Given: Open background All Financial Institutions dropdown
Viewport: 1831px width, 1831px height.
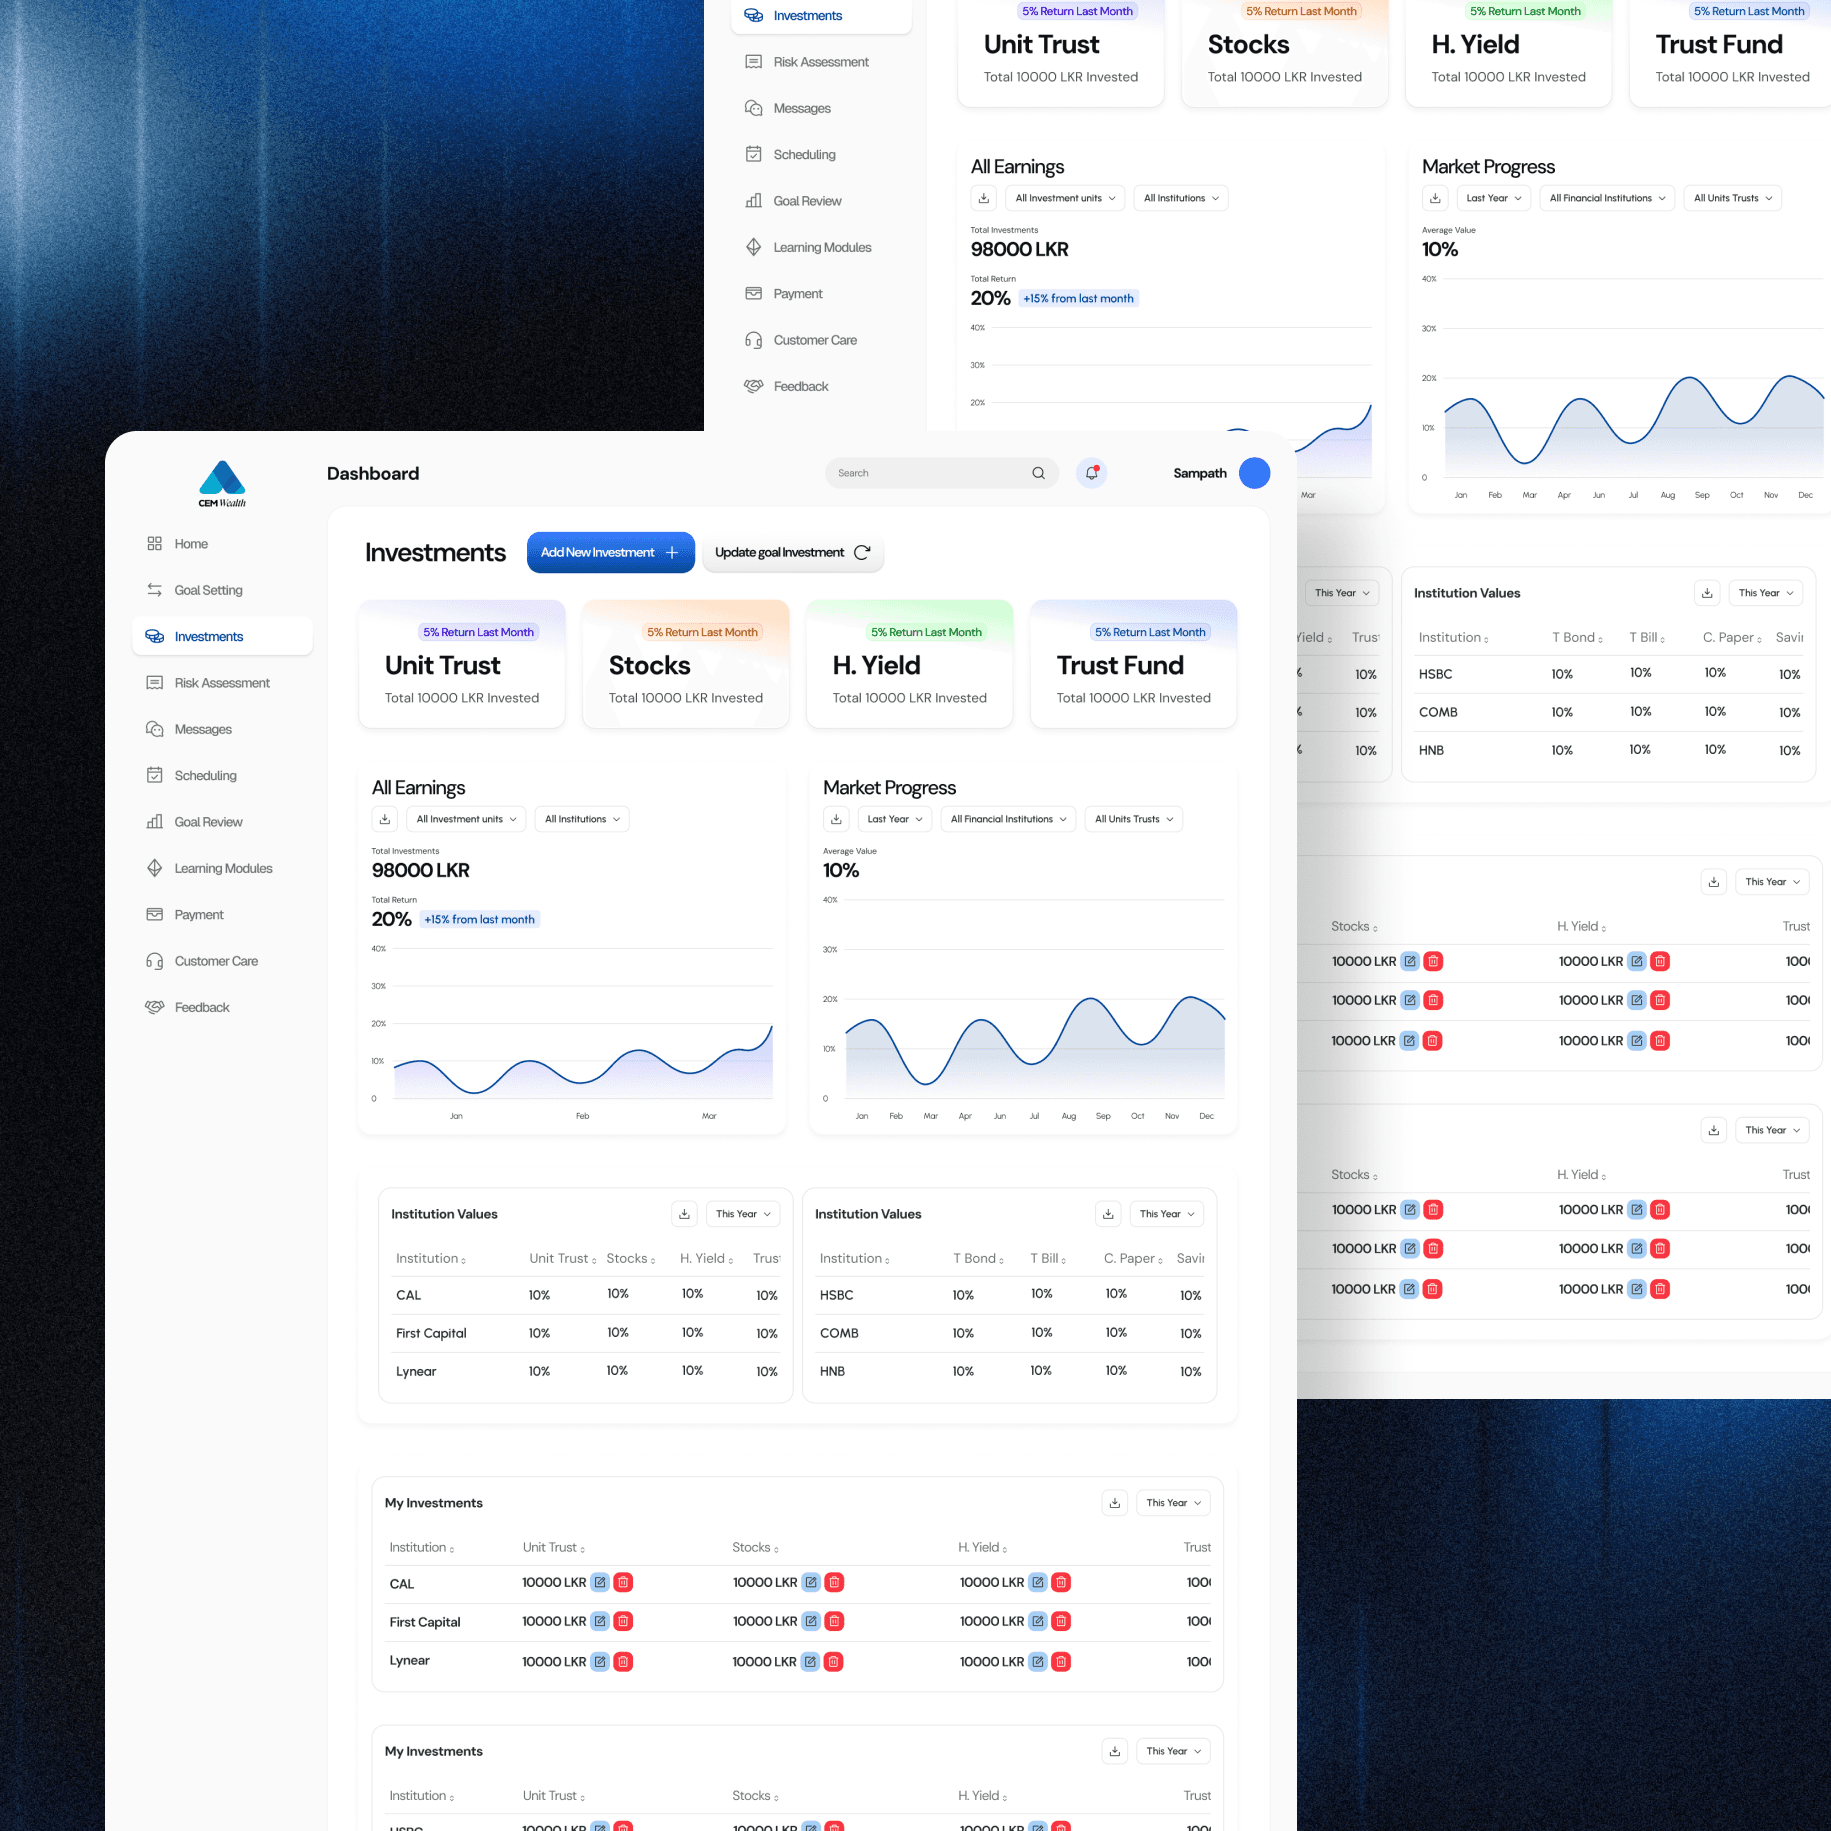Looking at the screenshot, I should 1607,198.
